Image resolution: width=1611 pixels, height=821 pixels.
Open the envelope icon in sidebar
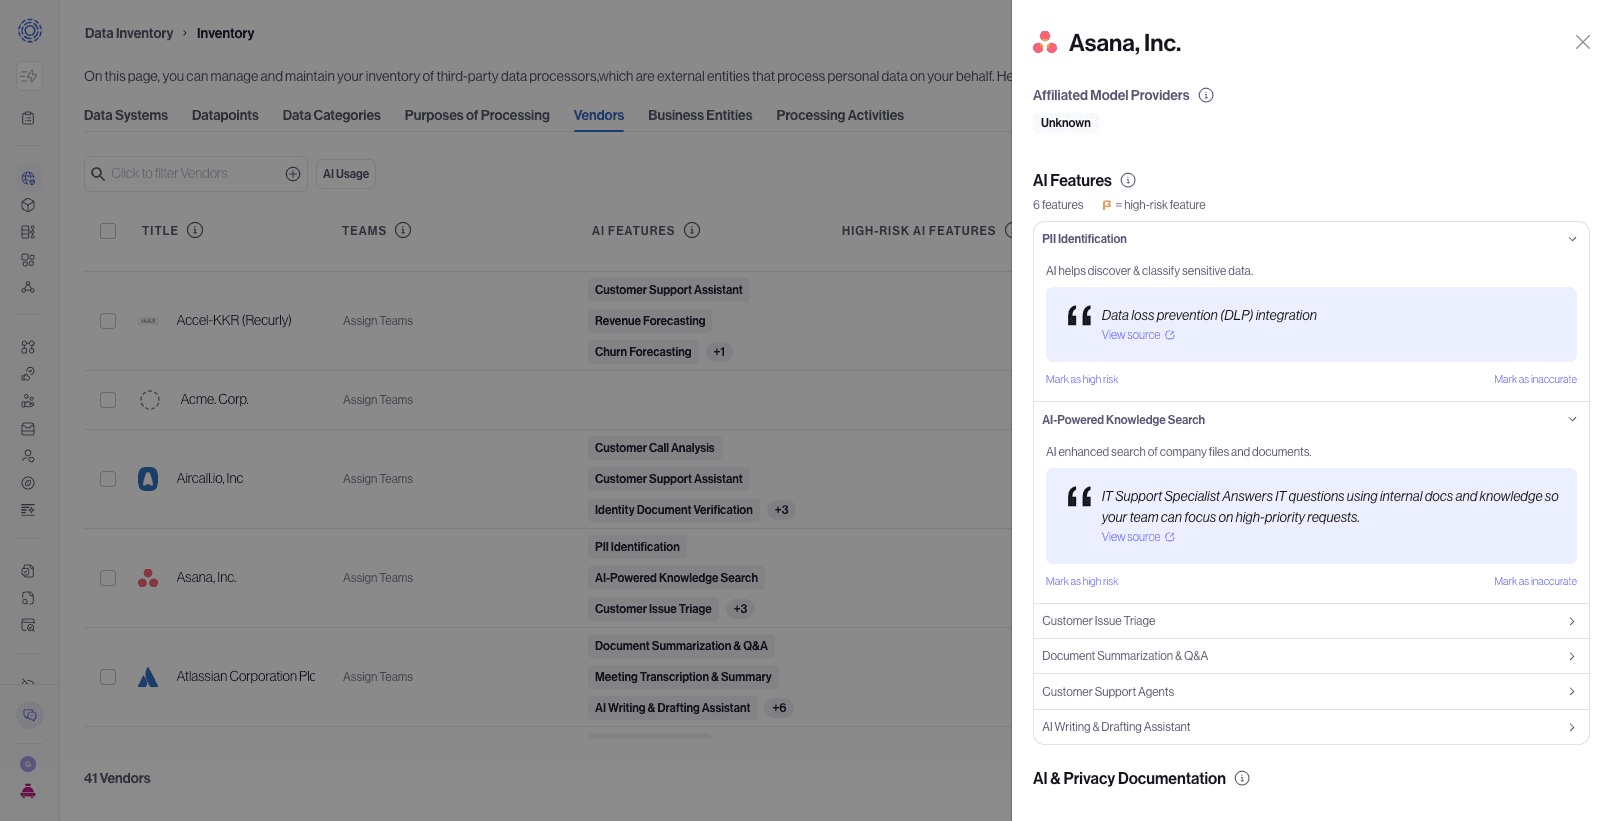28,429
